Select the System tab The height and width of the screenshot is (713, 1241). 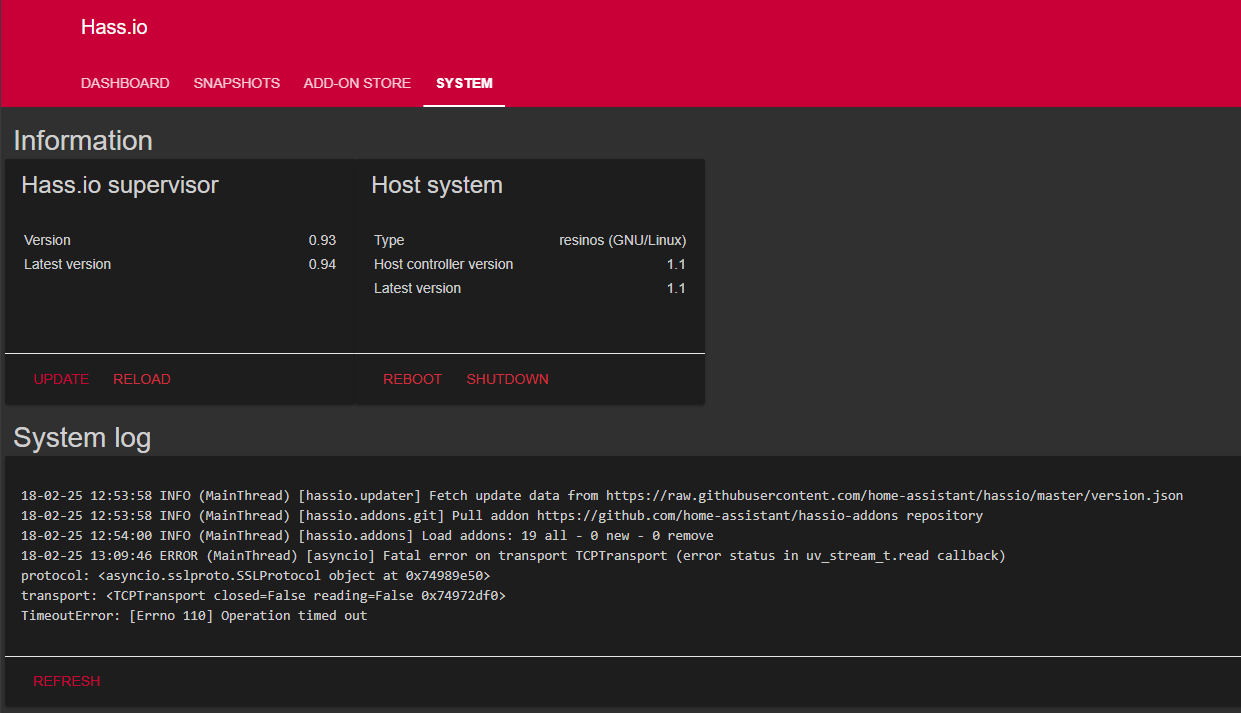[464, 83]
